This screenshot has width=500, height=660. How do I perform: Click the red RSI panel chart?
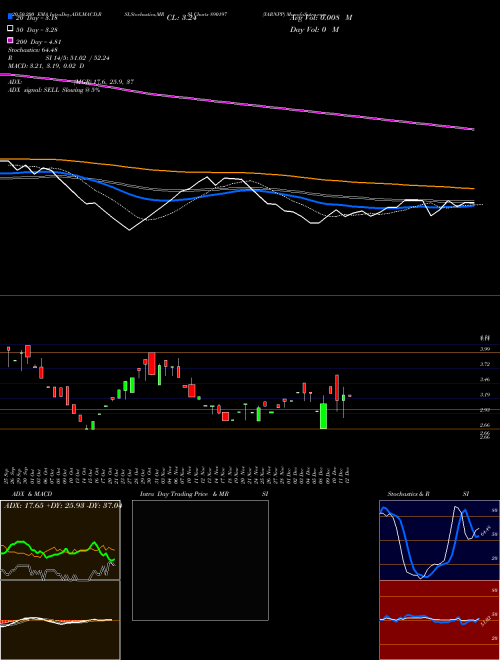click(439, 620)
